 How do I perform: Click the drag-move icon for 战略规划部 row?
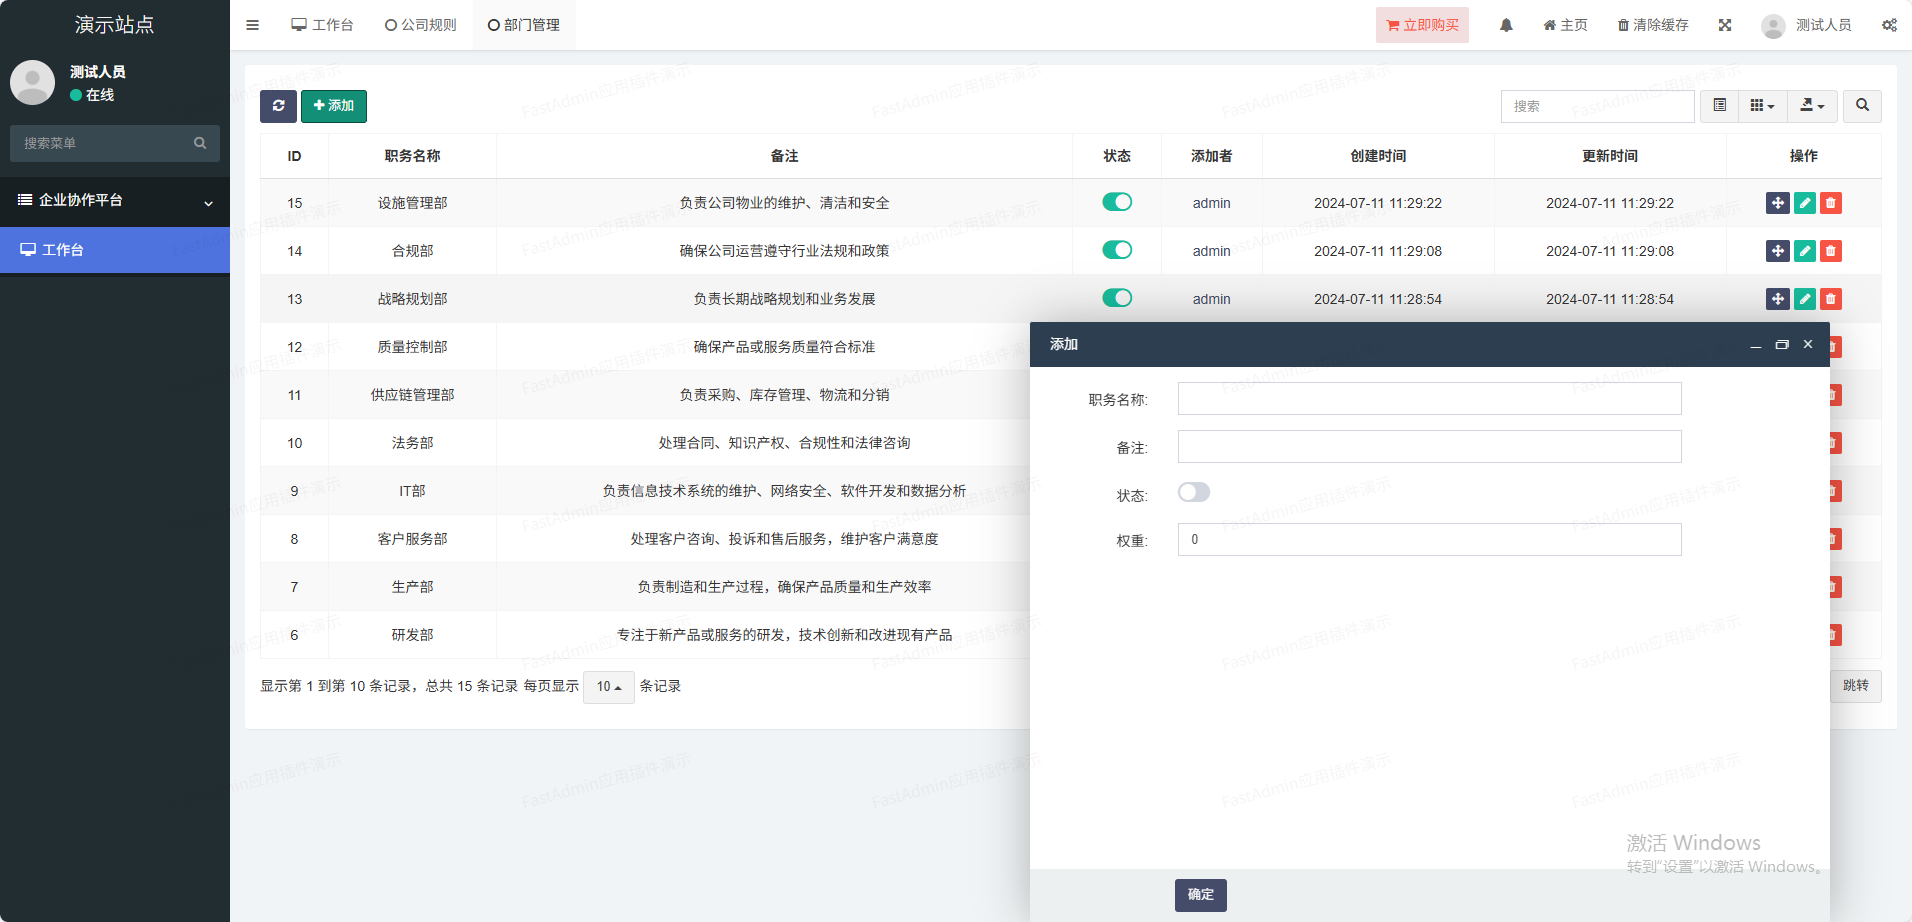tap(1777, 299)
